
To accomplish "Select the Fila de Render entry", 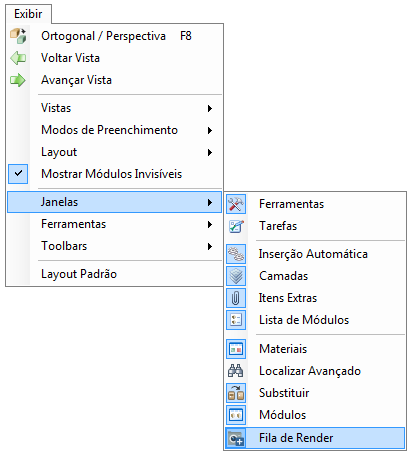I will tap(315, 438).
